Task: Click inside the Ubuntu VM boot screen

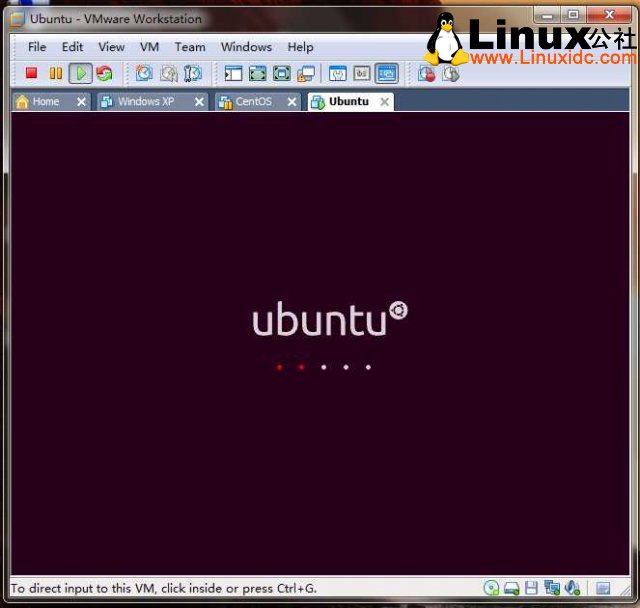Action: tap(320, 343)
